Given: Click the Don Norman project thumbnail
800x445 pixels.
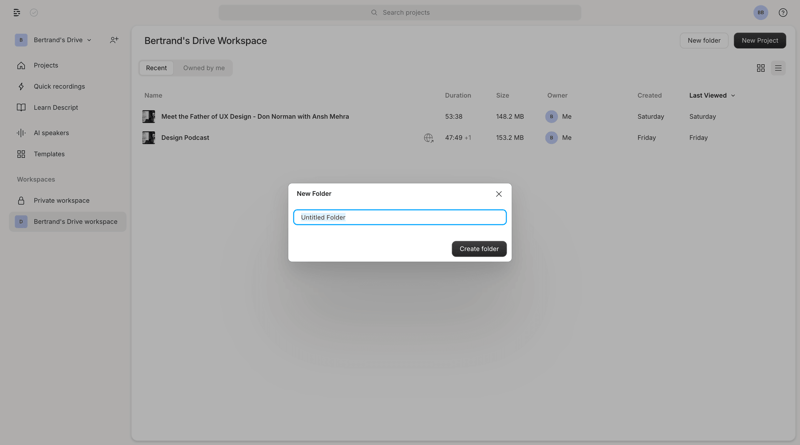Looking at the screenshot, I should (x=148, y=116).
